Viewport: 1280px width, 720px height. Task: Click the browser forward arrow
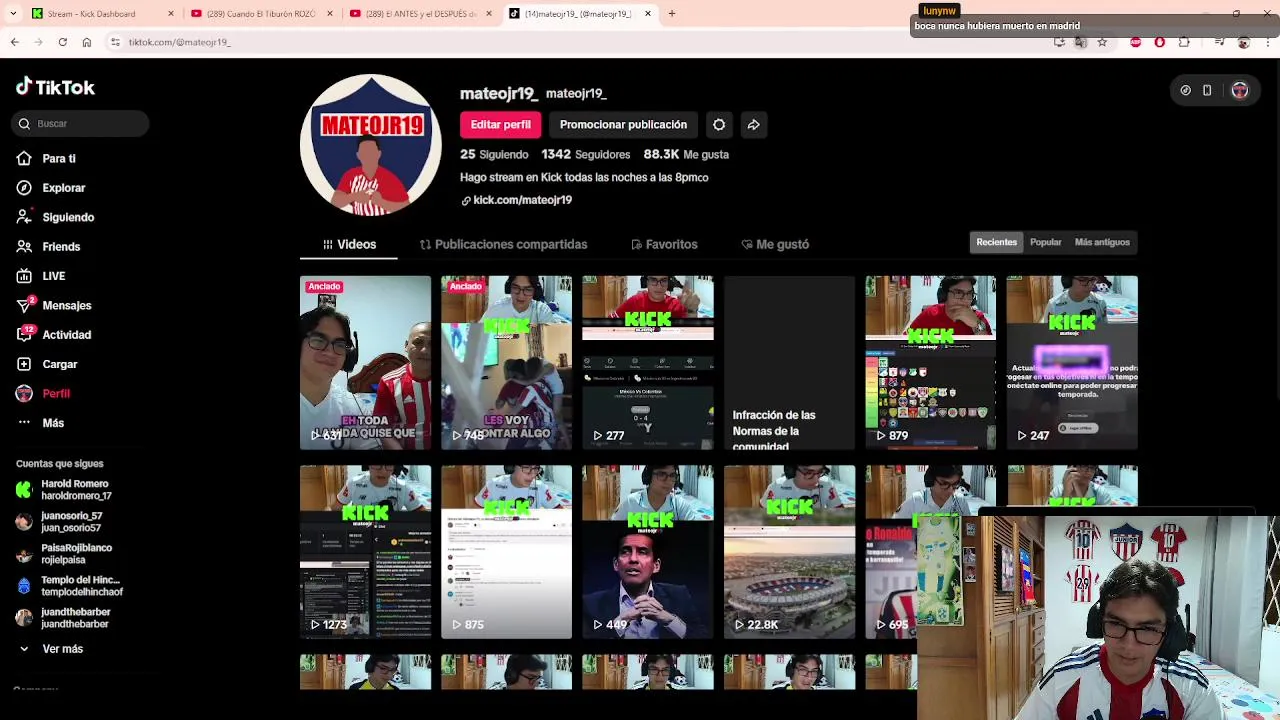[x=38, y=42]
